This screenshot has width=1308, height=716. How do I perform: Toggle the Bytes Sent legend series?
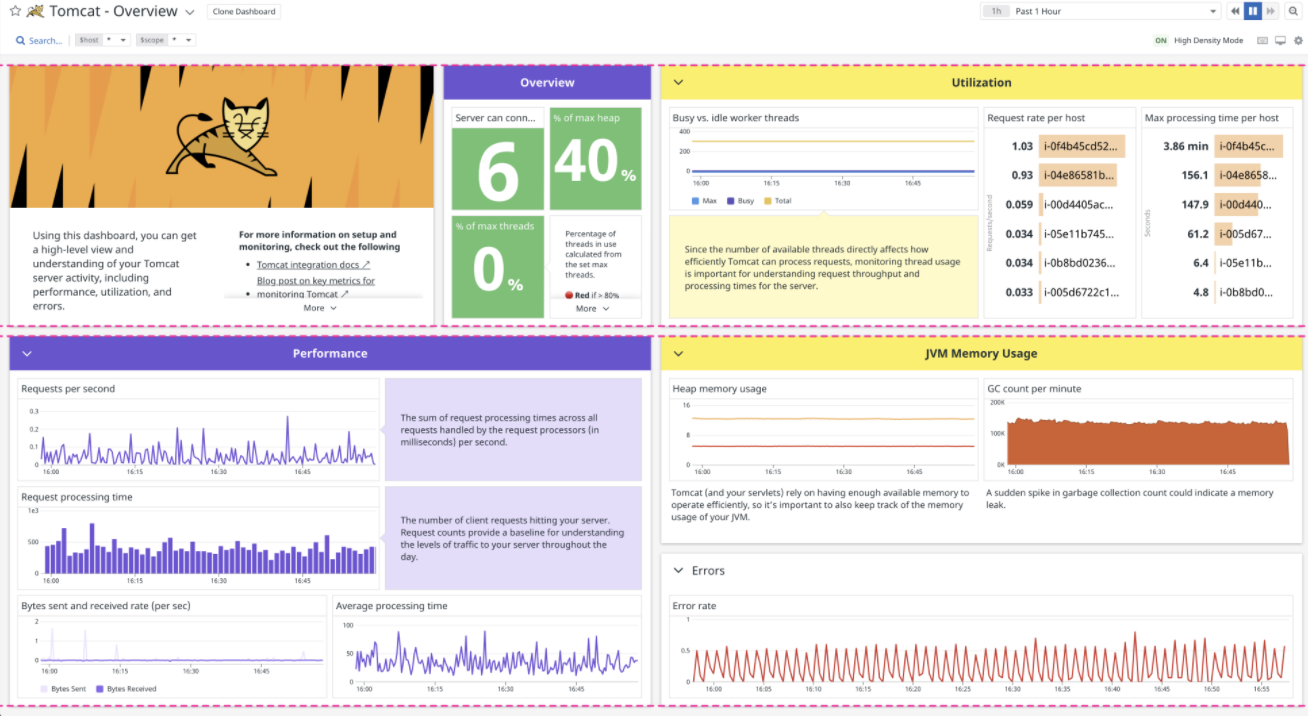[x=62, y=689]
